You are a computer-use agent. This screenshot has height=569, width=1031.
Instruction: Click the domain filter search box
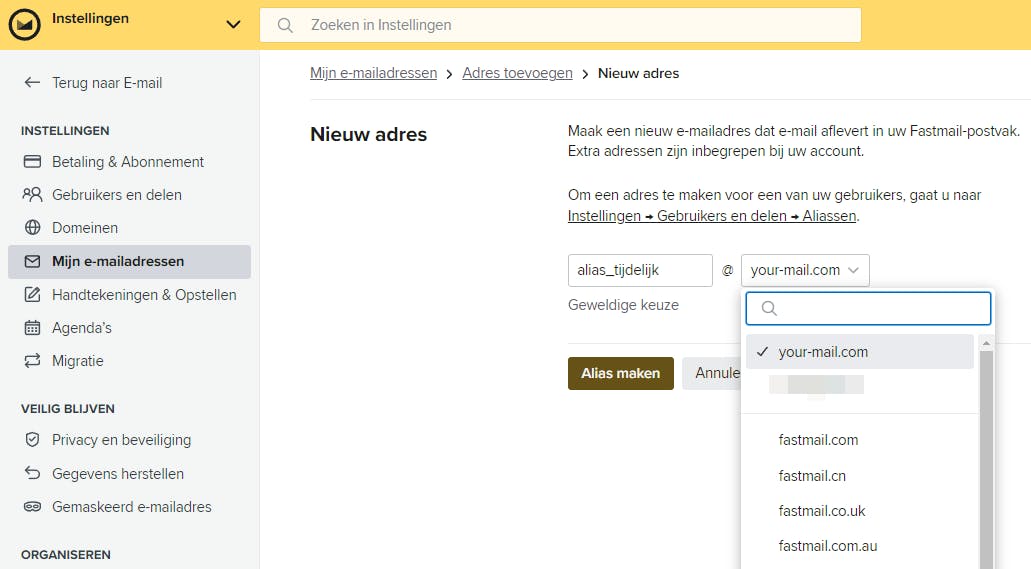[868, 309]
